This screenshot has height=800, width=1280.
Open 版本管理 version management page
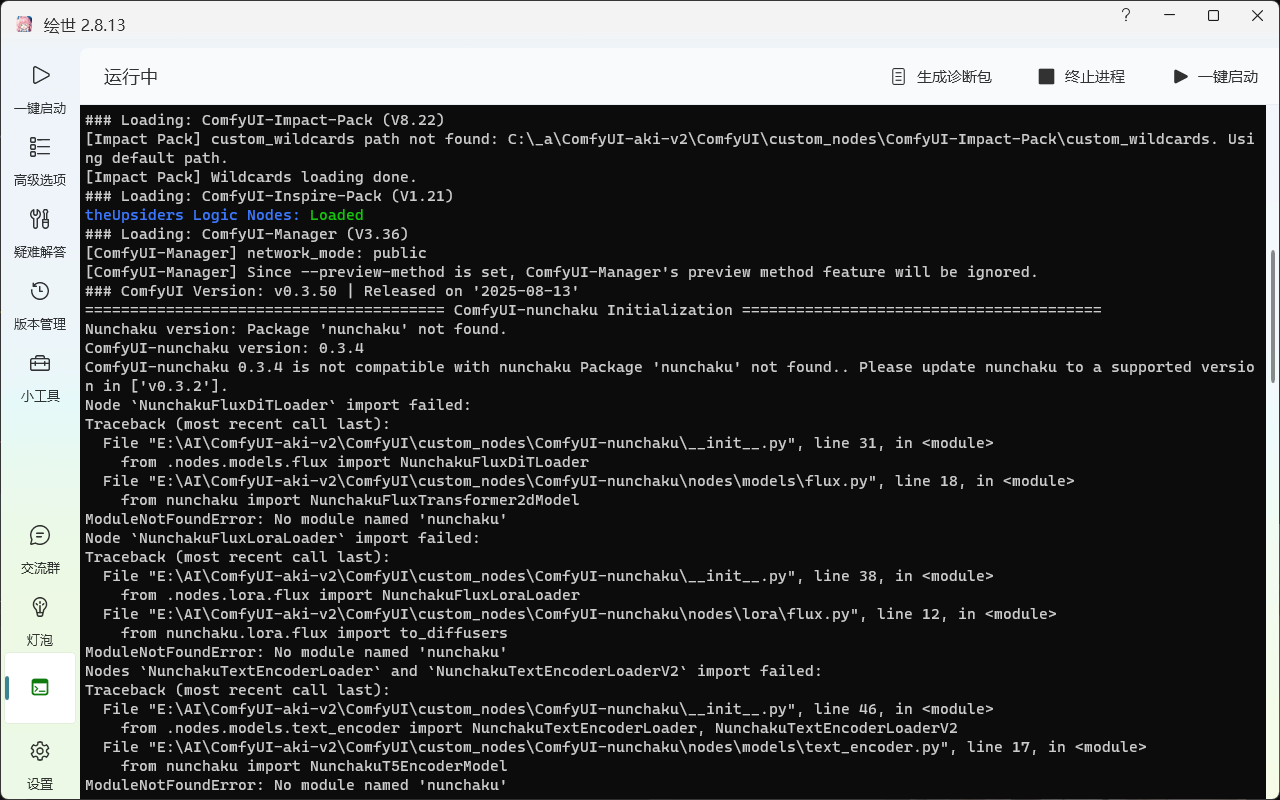click(x=40, y=306)
